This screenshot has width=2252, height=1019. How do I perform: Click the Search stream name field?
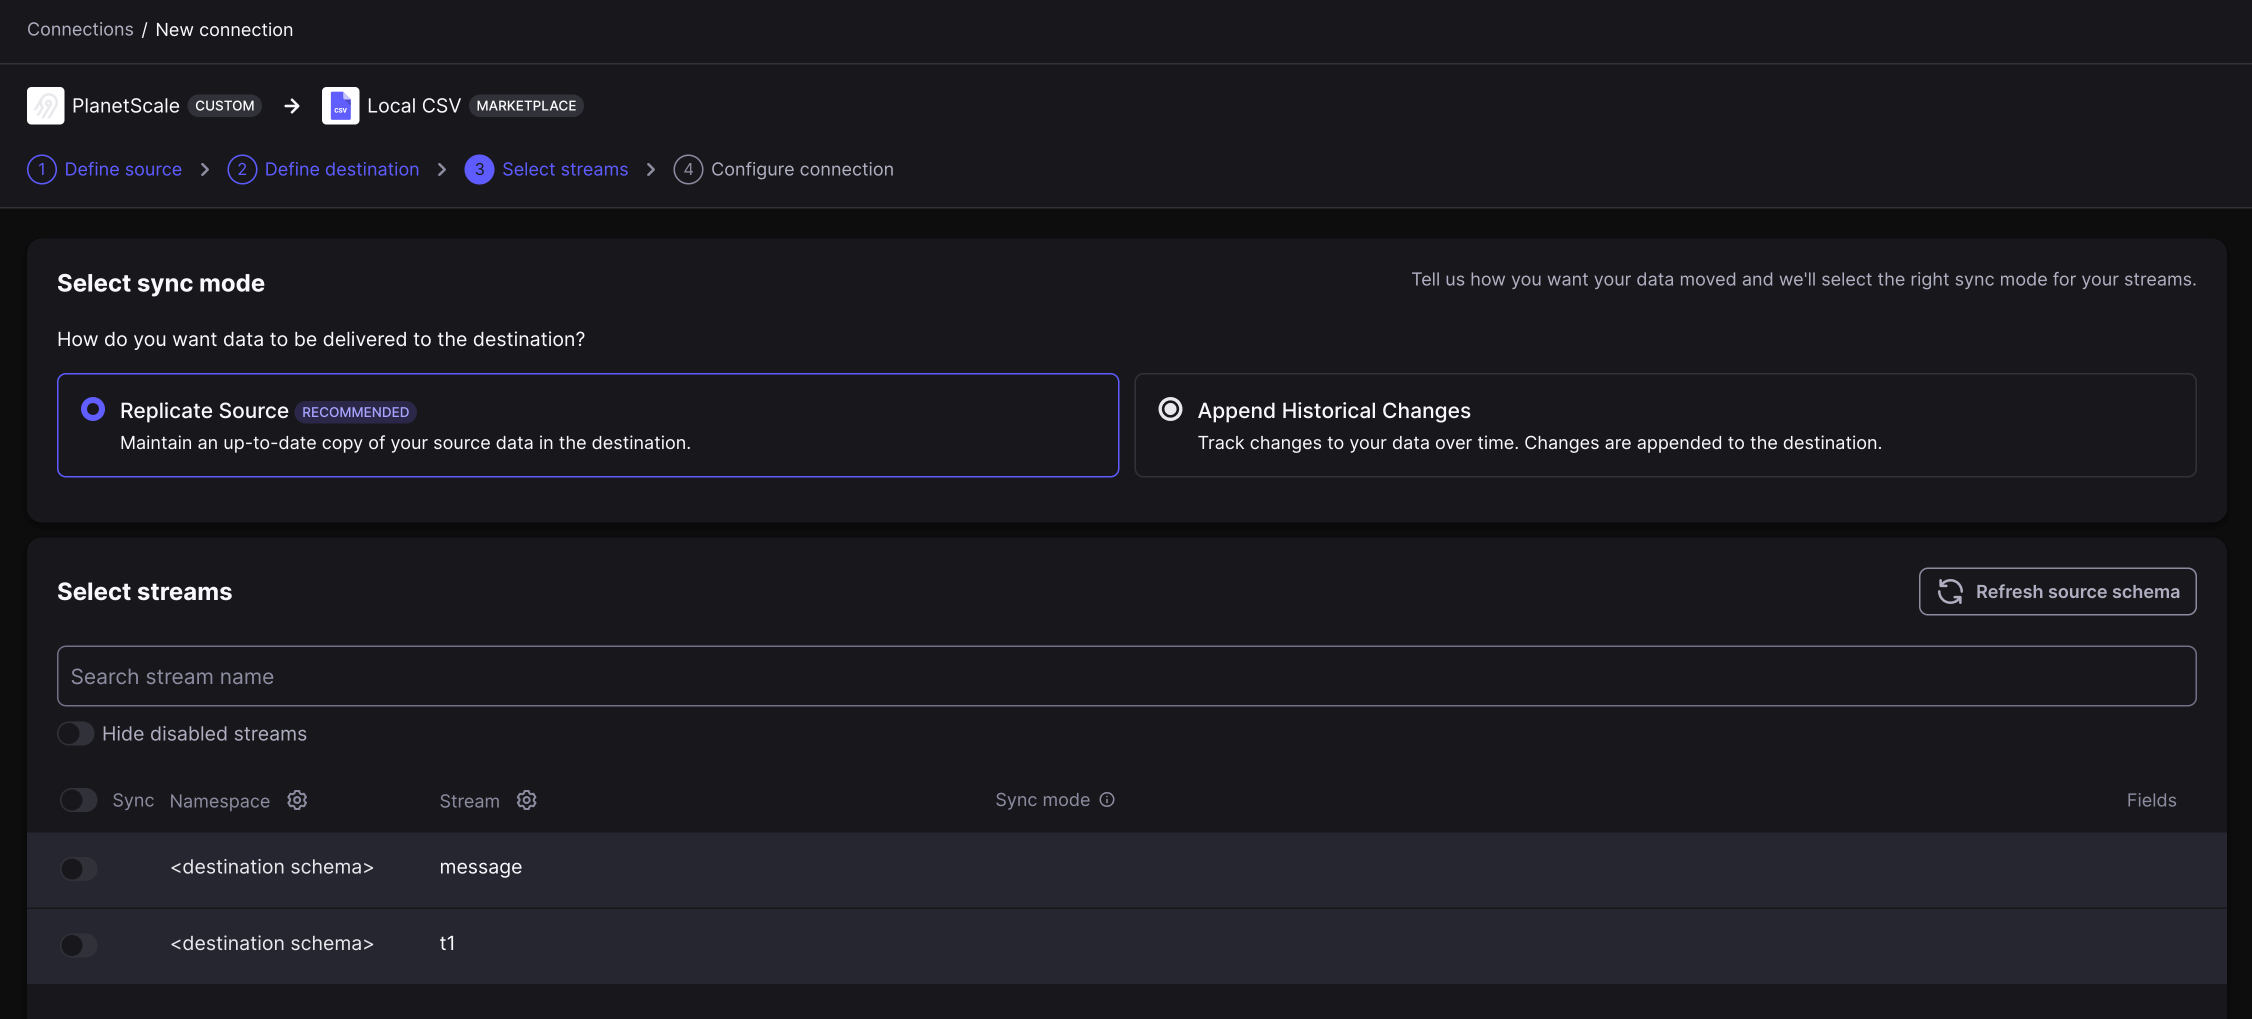1126,676
